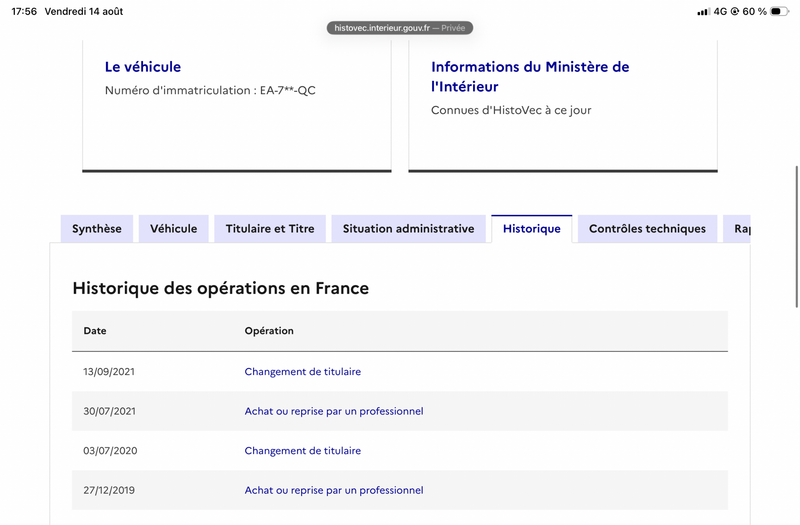Screen dimensions: 800x525
Task: Click Changement de titulaire dated 03/07/2020
Action: (x=303, y=451)
